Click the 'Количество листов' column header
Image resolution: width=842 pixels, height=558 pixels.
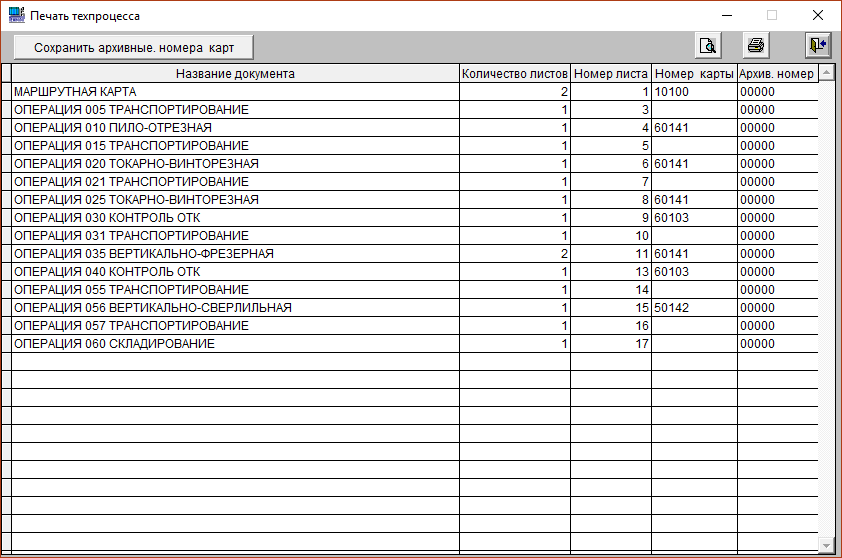coord(514,74)
